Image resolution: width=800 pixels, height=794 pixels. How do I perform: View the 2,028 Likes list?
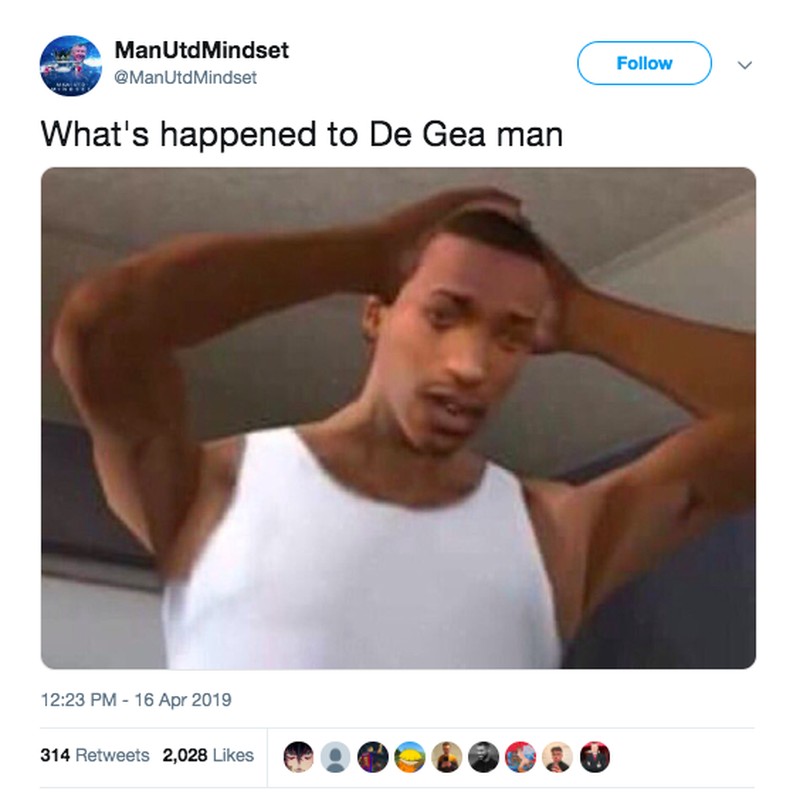point(208,755)
